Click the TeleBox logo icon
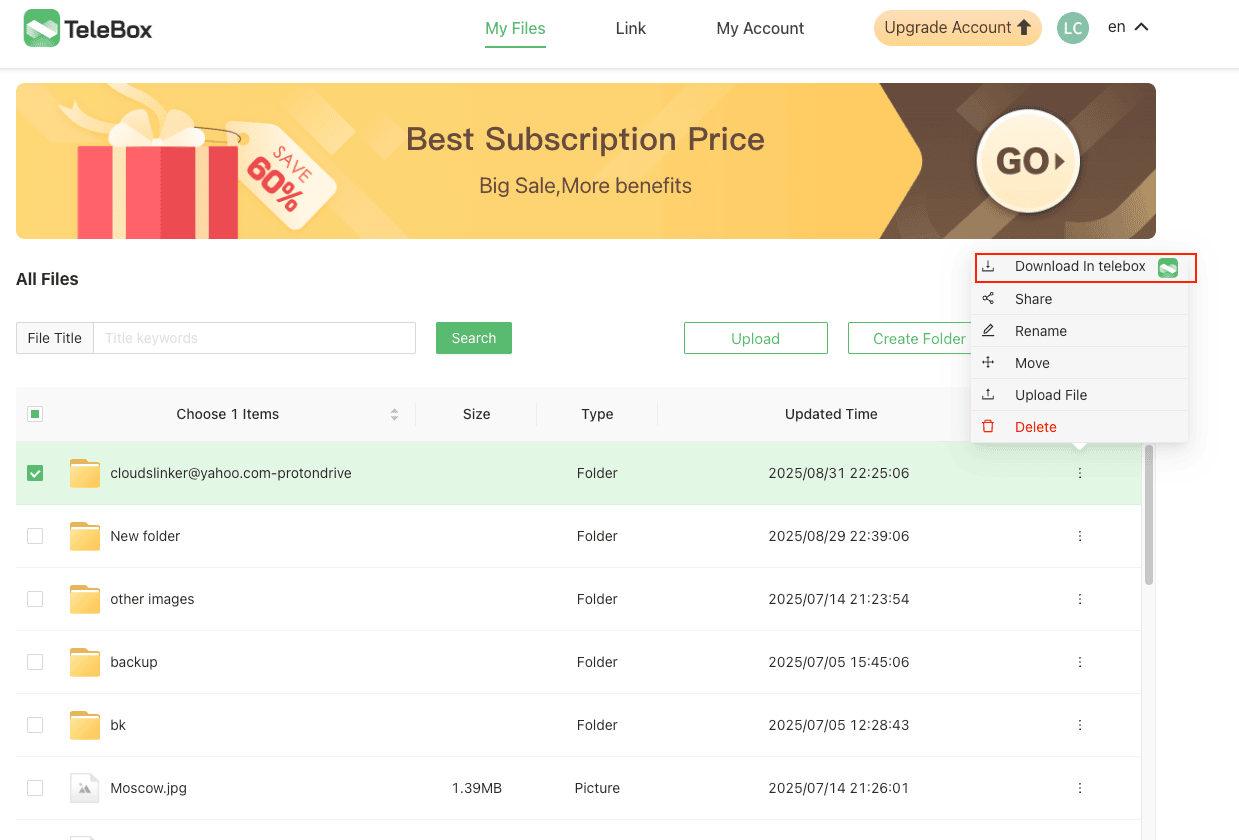 click(42, 29)
